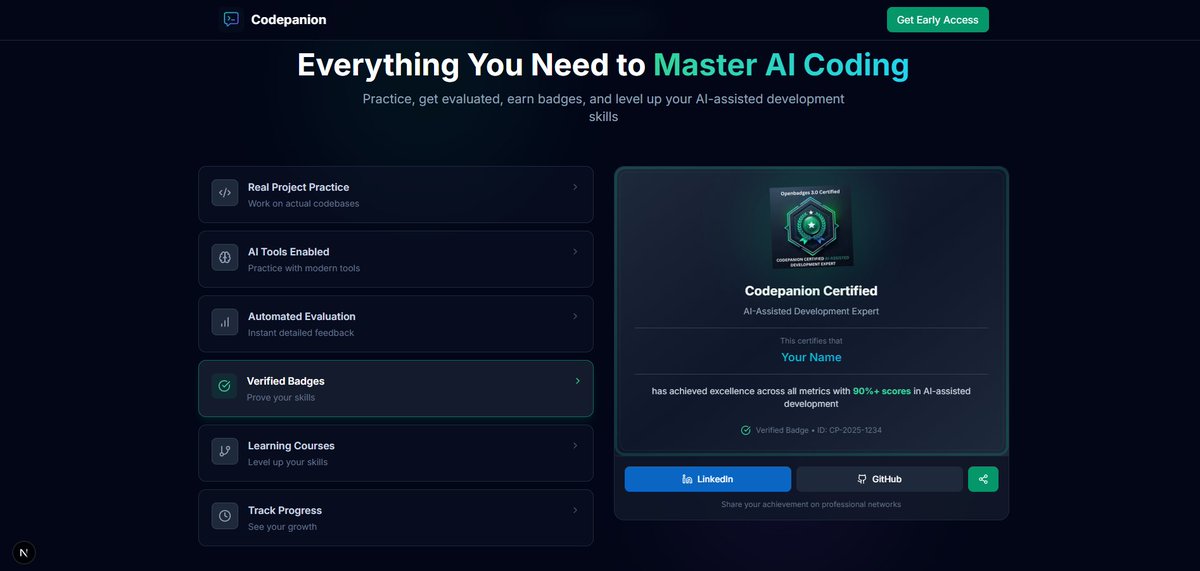The width and height of the screenshot is (1200, 571).
Task: Click the AI-Assisted Development Expert subtitle
Action: [x=811, y=311]
